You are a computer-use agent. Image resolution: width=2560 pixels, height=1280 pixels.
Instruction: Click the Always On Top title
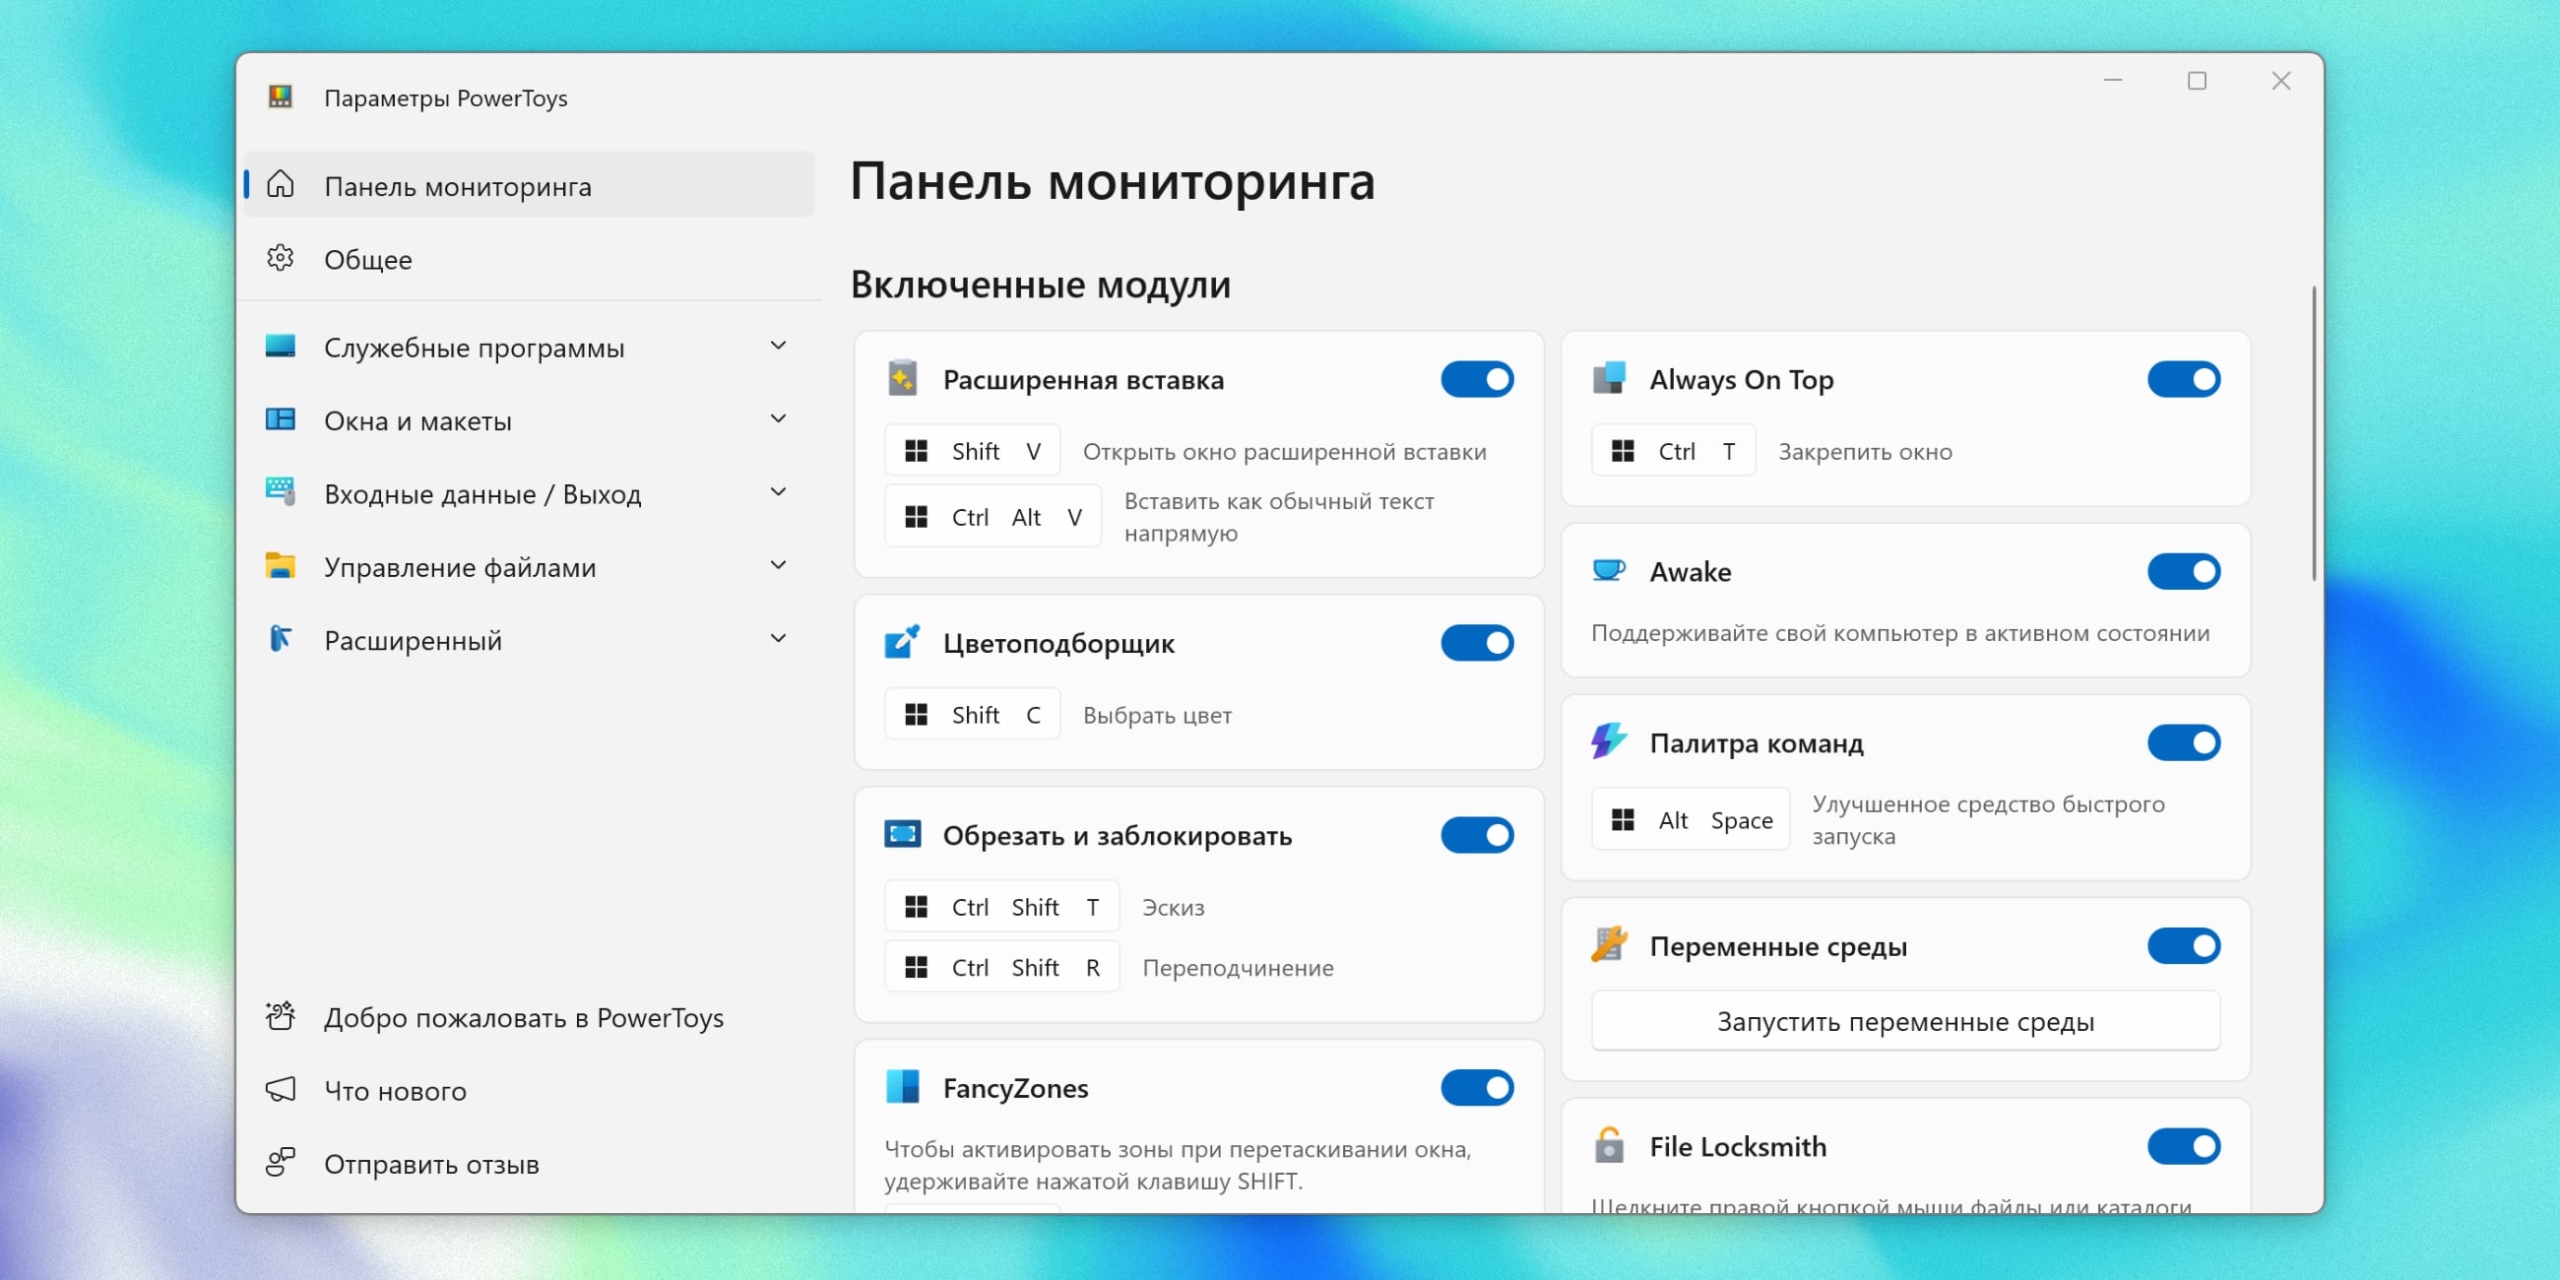[1741, 380]
